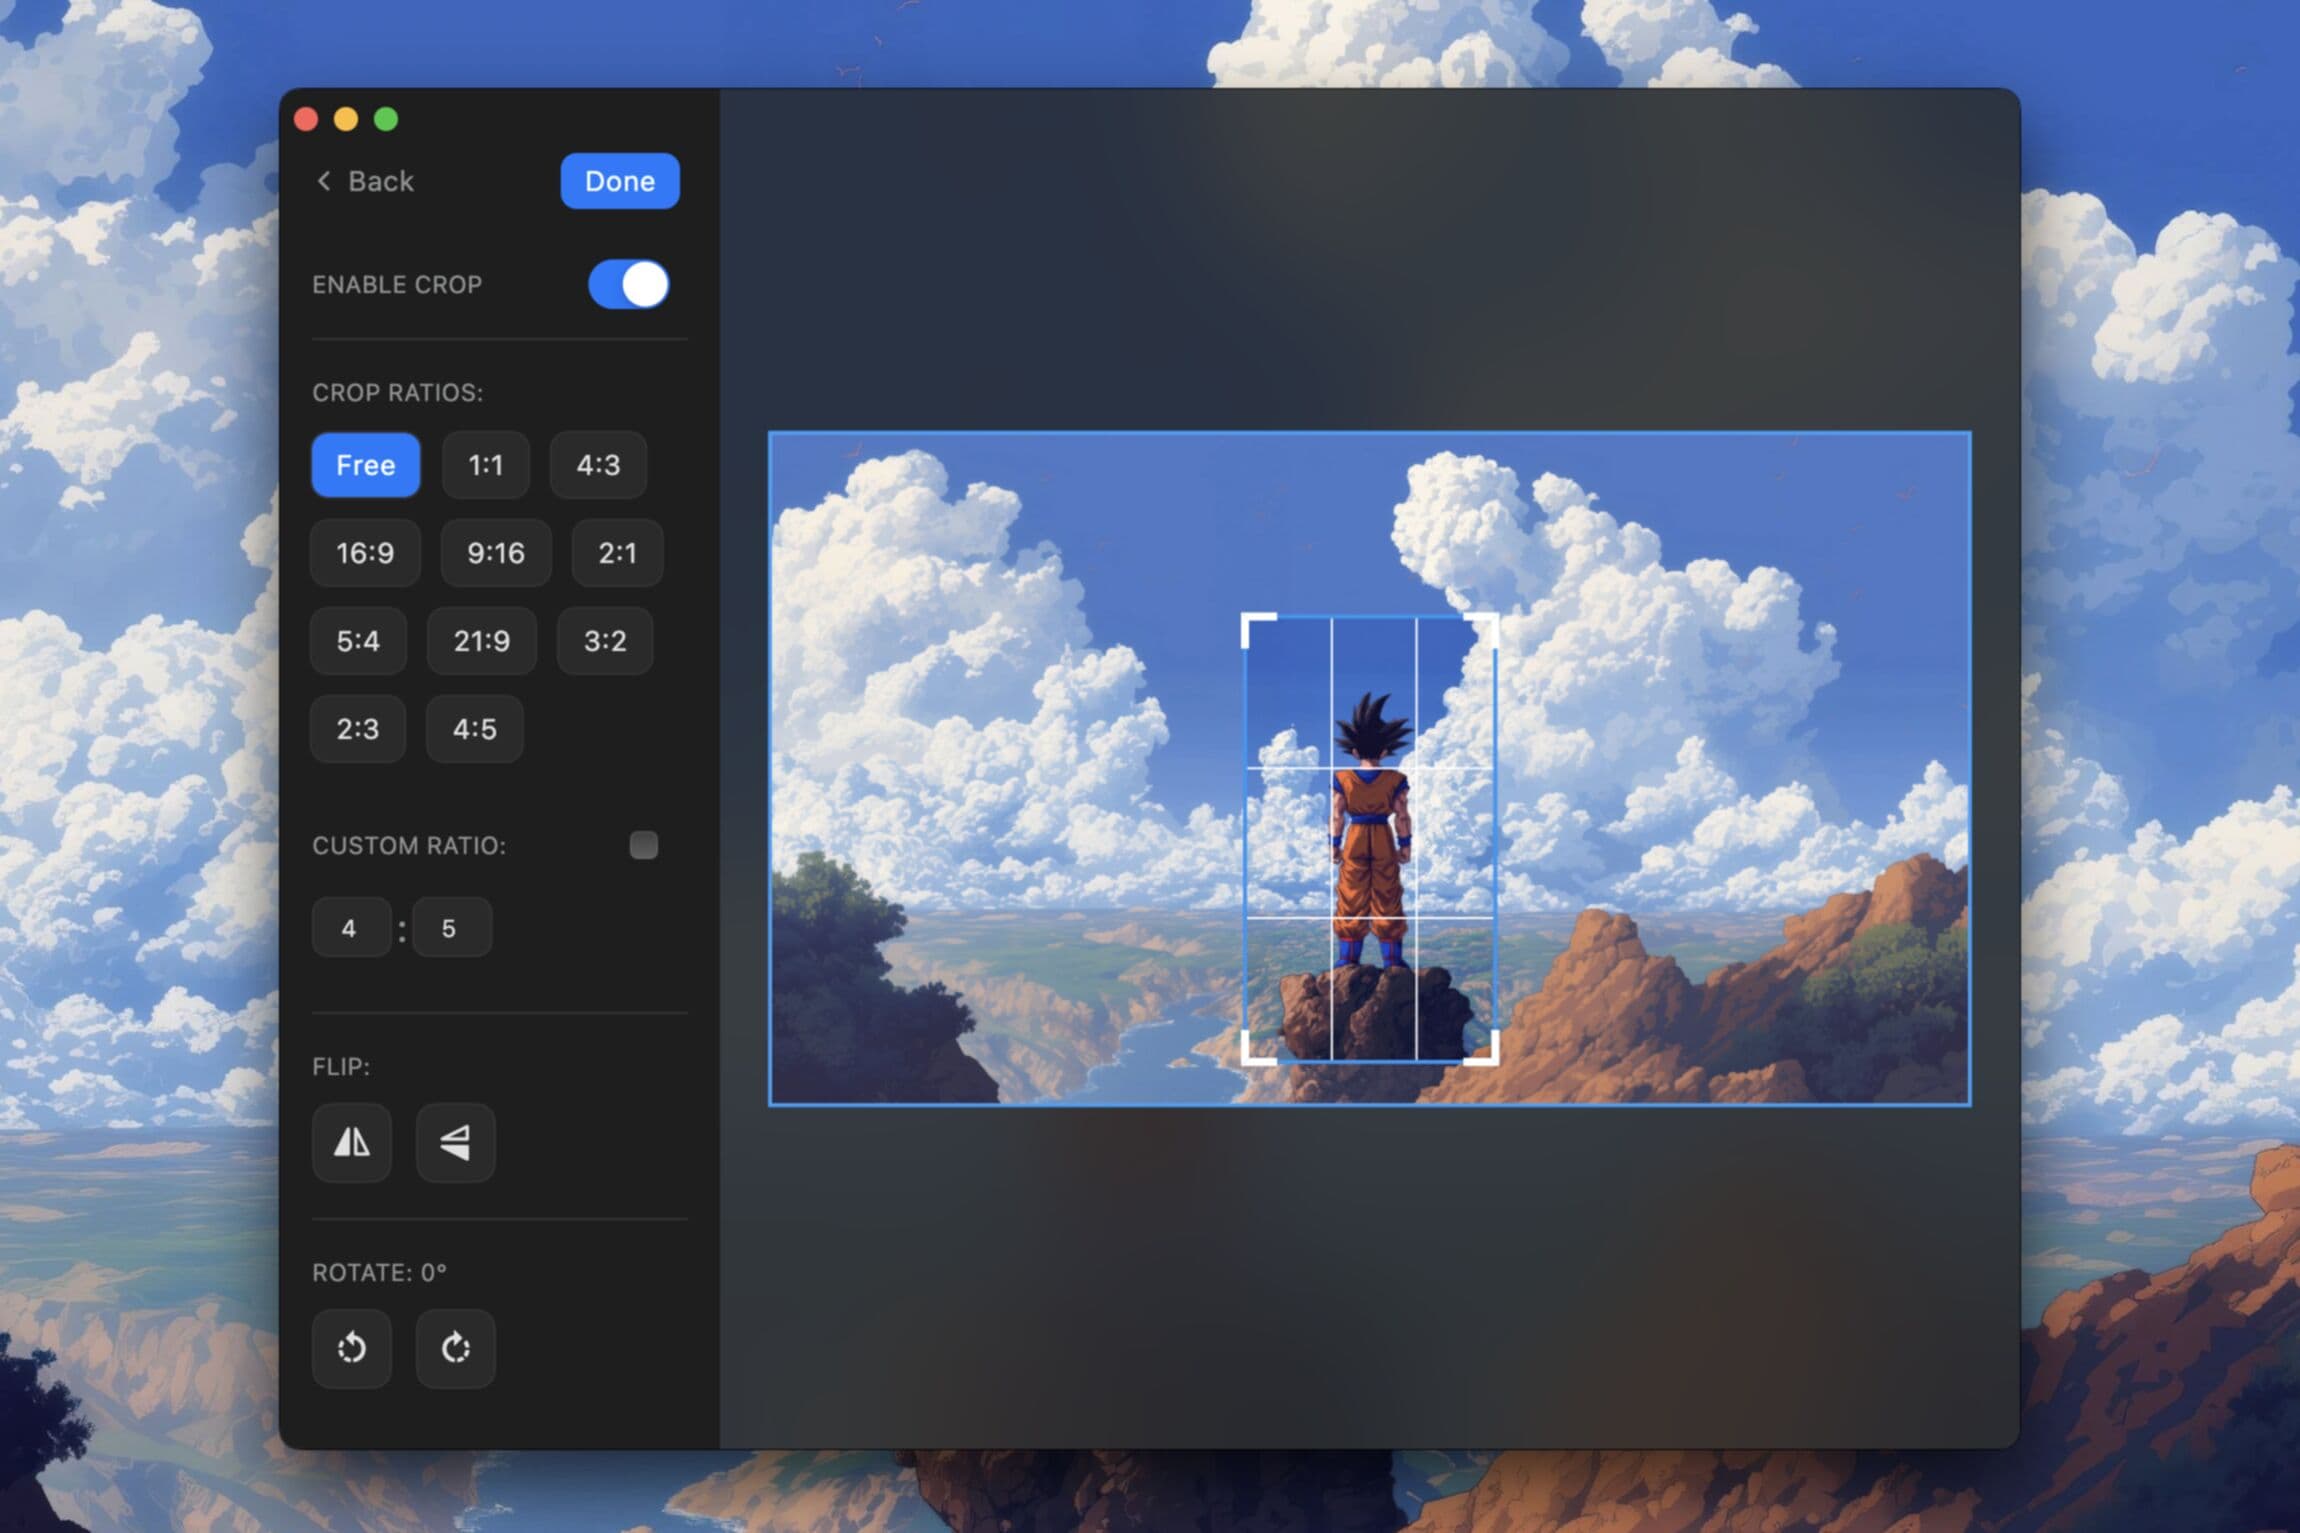Choose the 3:2 crop ratio
This screenshot has width=2300, height=1533.
click(605, 641)
